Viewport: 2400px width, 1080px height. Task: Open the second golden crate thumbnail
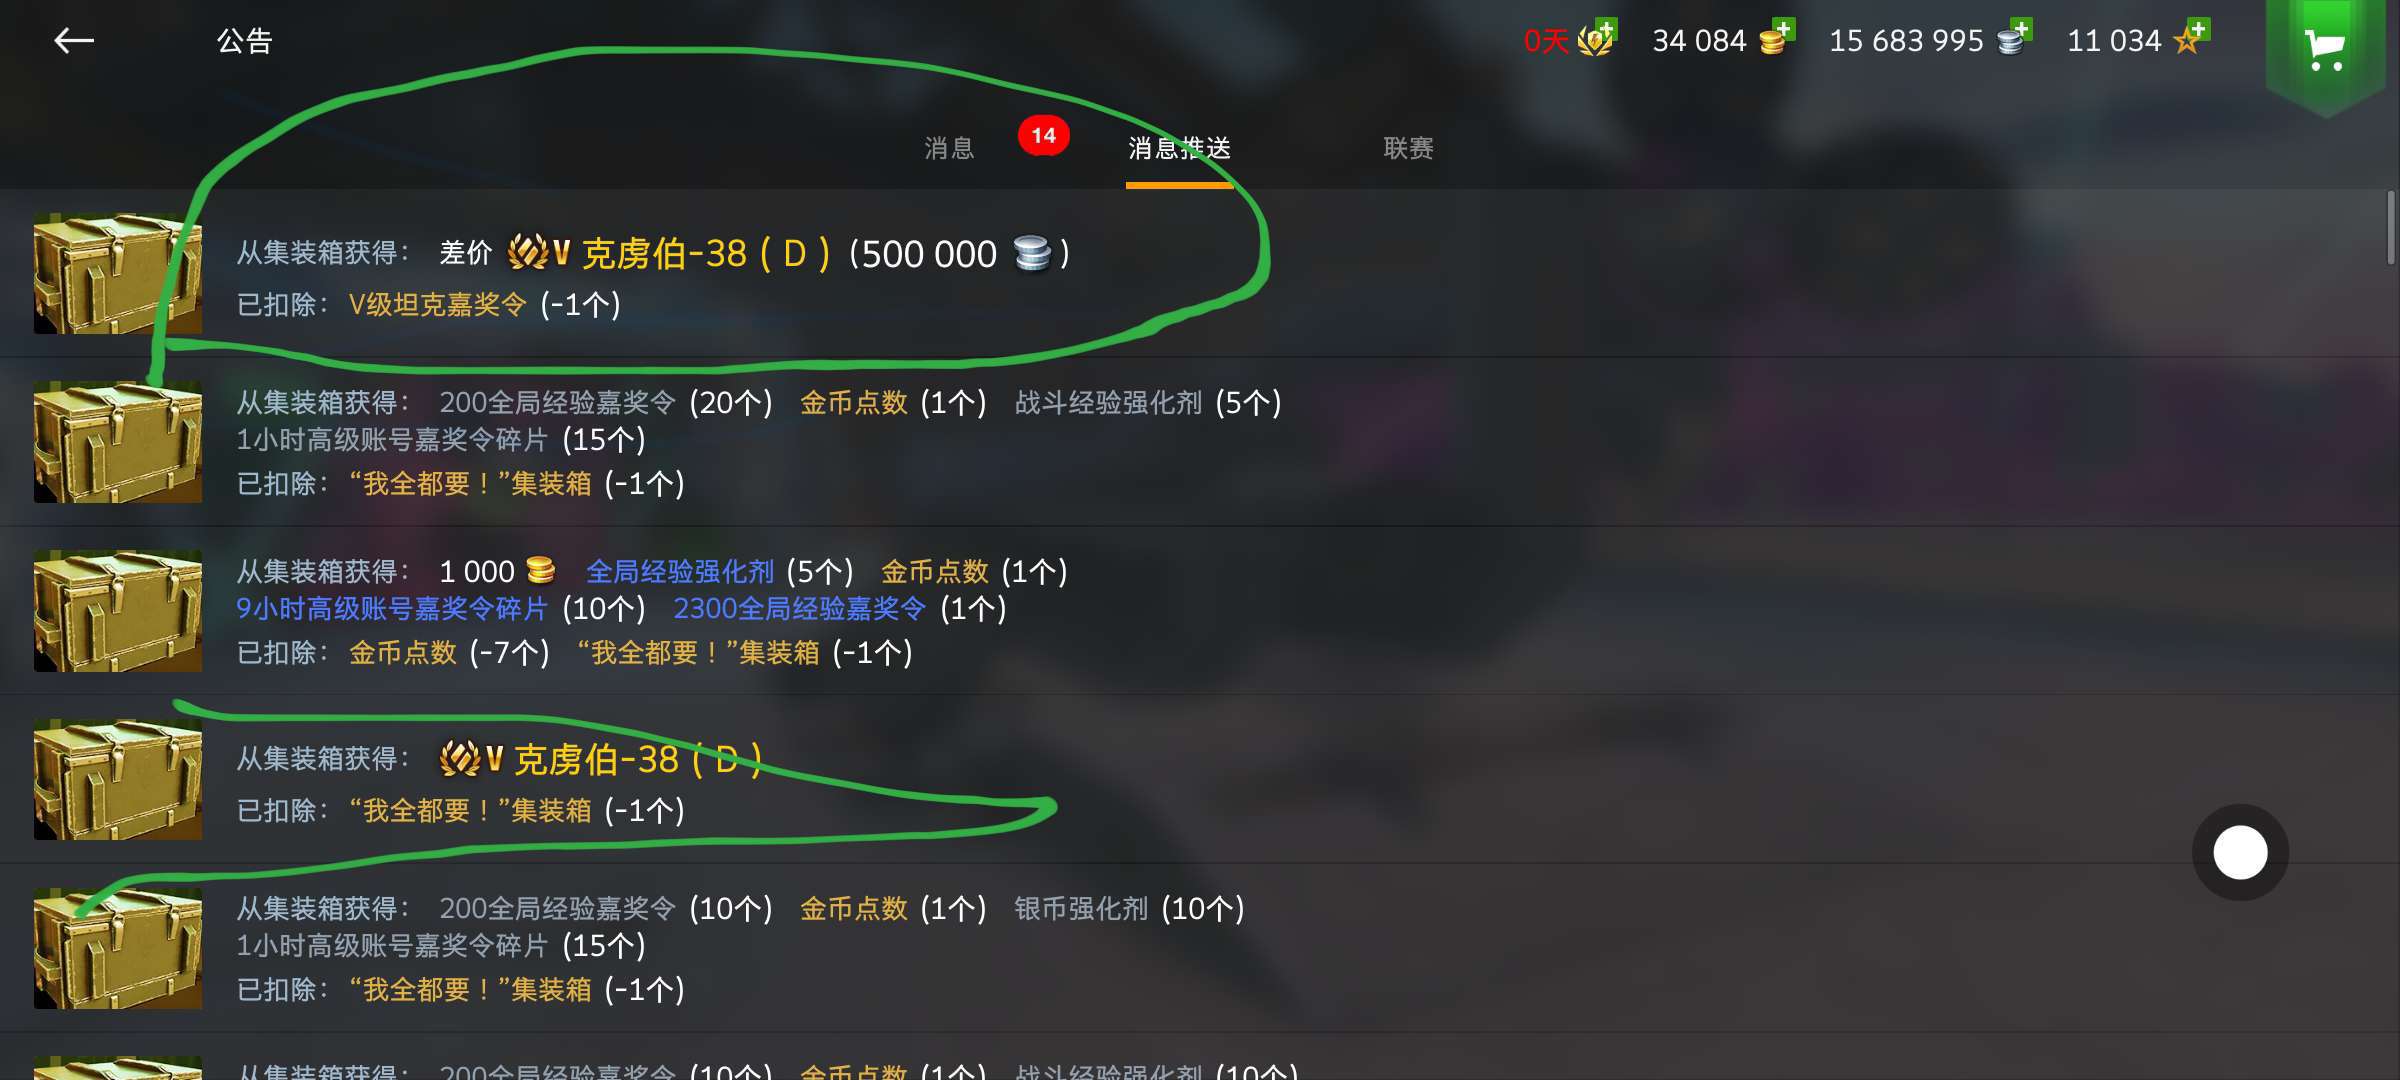[118, 442]
